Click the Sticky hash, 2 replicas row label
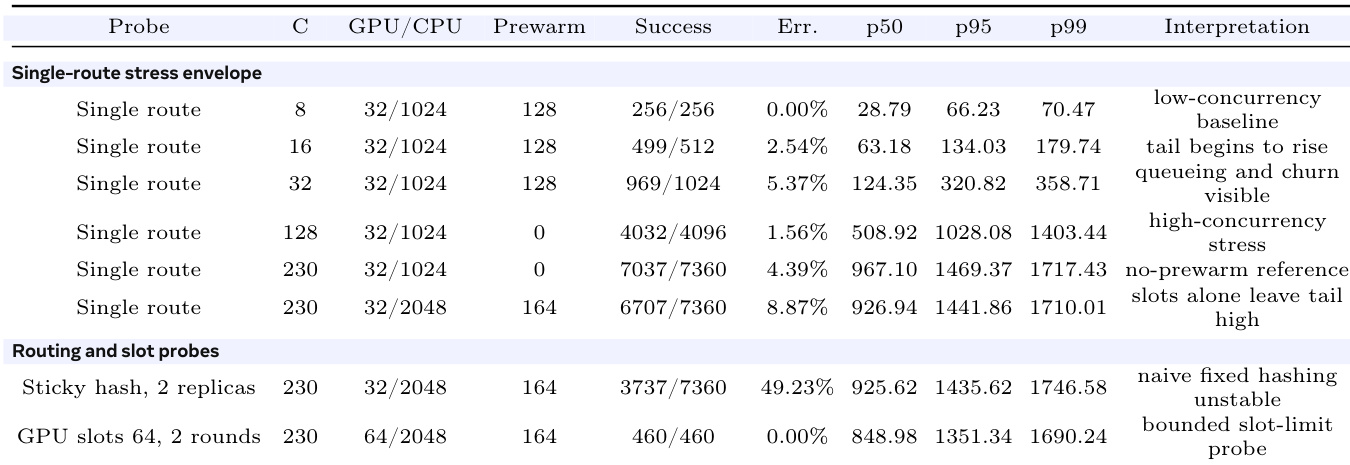The width and height of the screenshot is (1350, 465). 139,387
